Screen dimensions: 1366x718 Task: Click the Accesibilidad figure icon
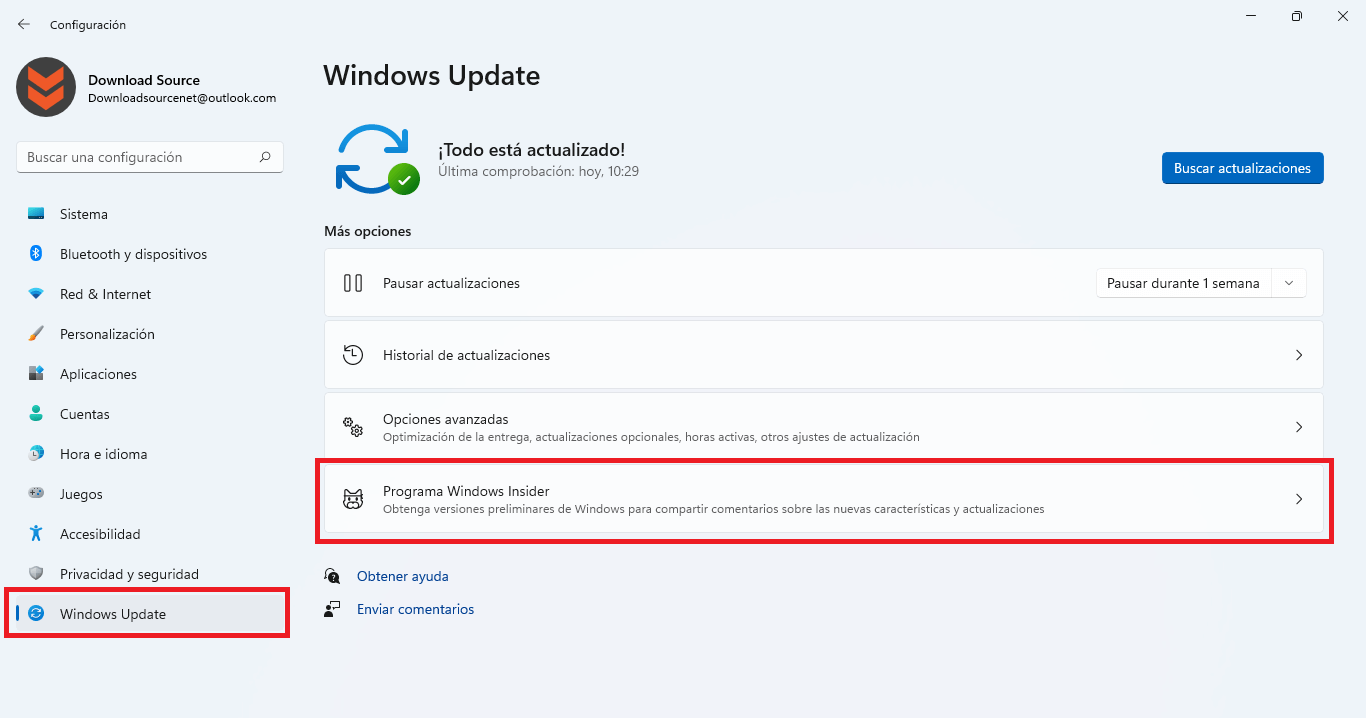[x=36, y=534]
